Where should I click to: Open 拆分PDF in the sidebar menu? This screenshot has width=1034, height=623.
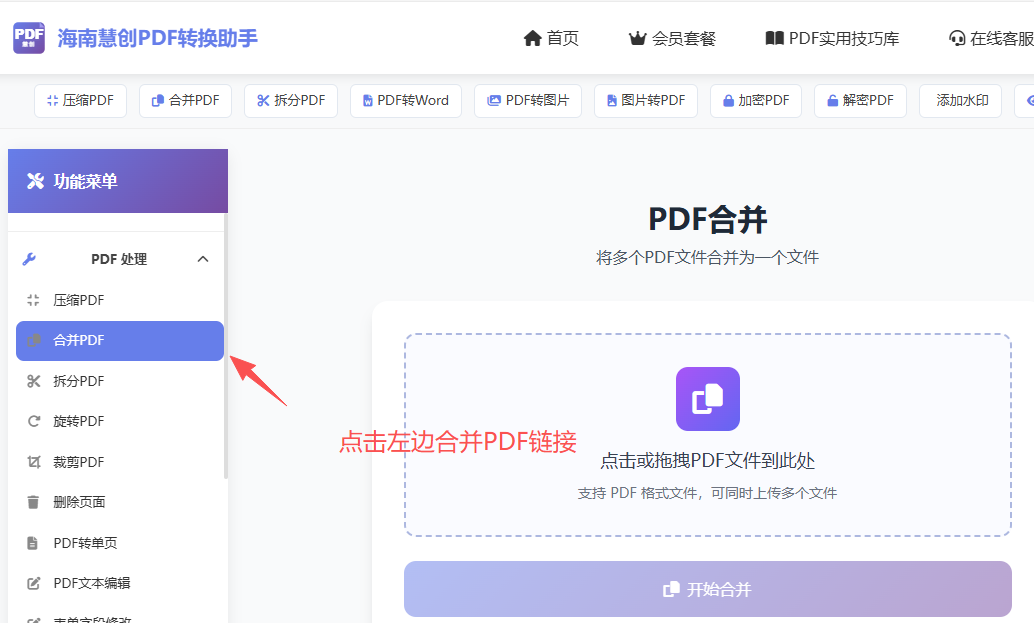pyautogui.click(x=119, y=381)
